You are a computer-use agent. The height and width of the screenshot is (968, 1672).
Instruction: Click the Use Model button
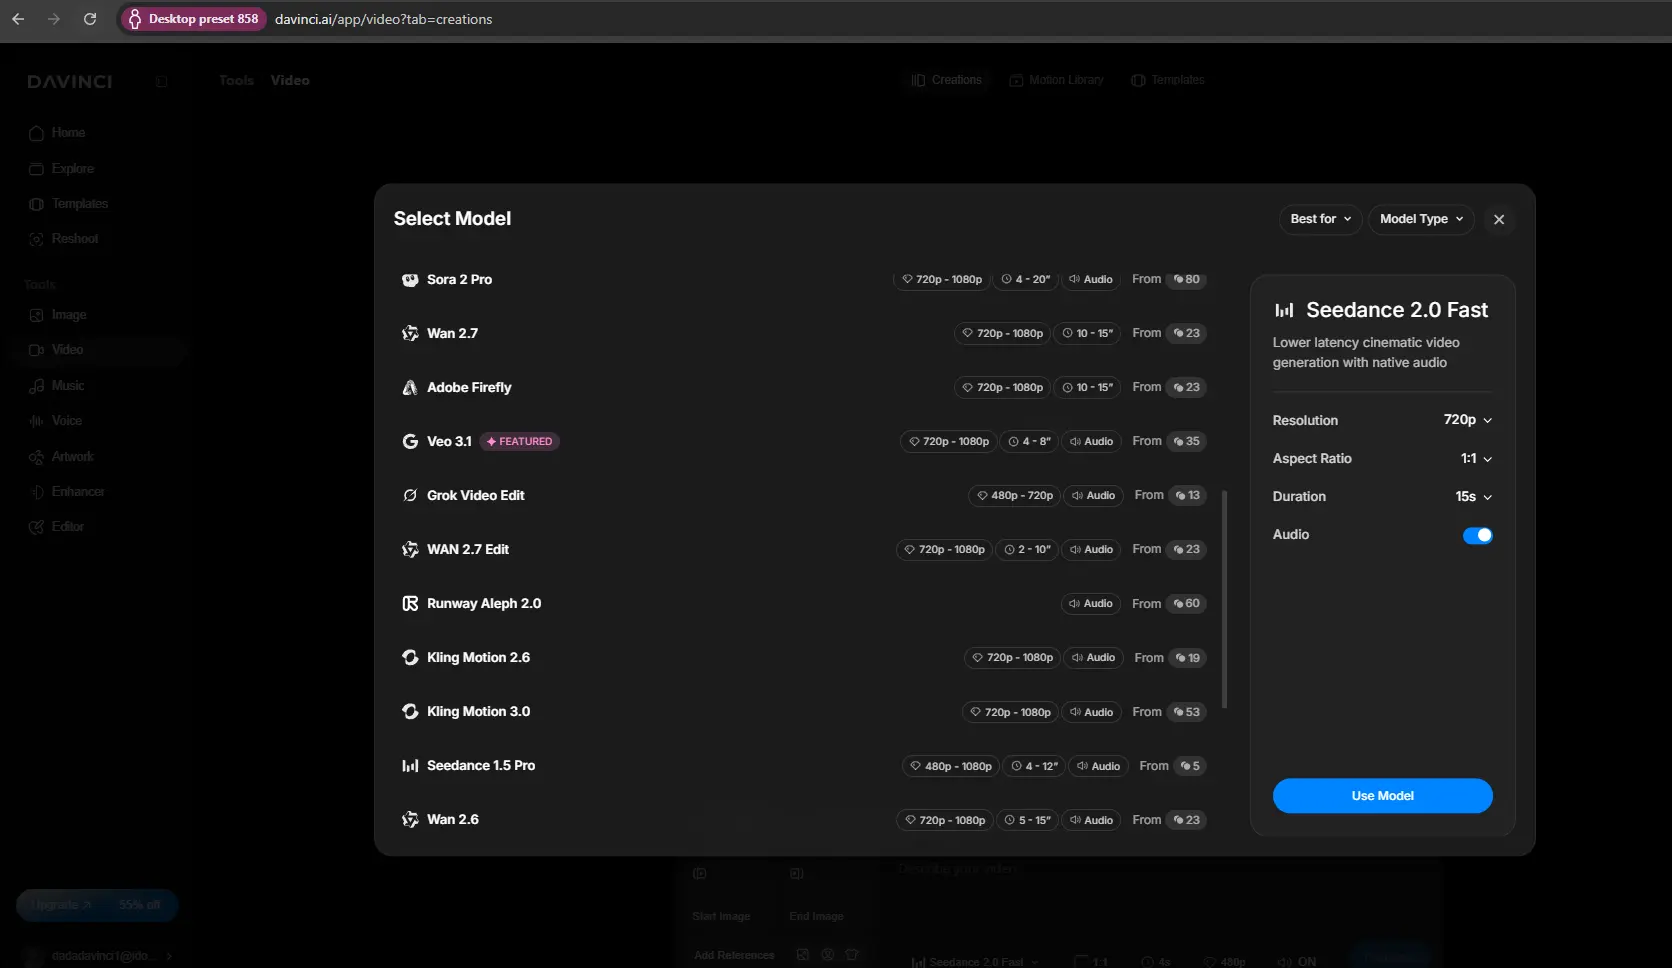pos(1382,796)
